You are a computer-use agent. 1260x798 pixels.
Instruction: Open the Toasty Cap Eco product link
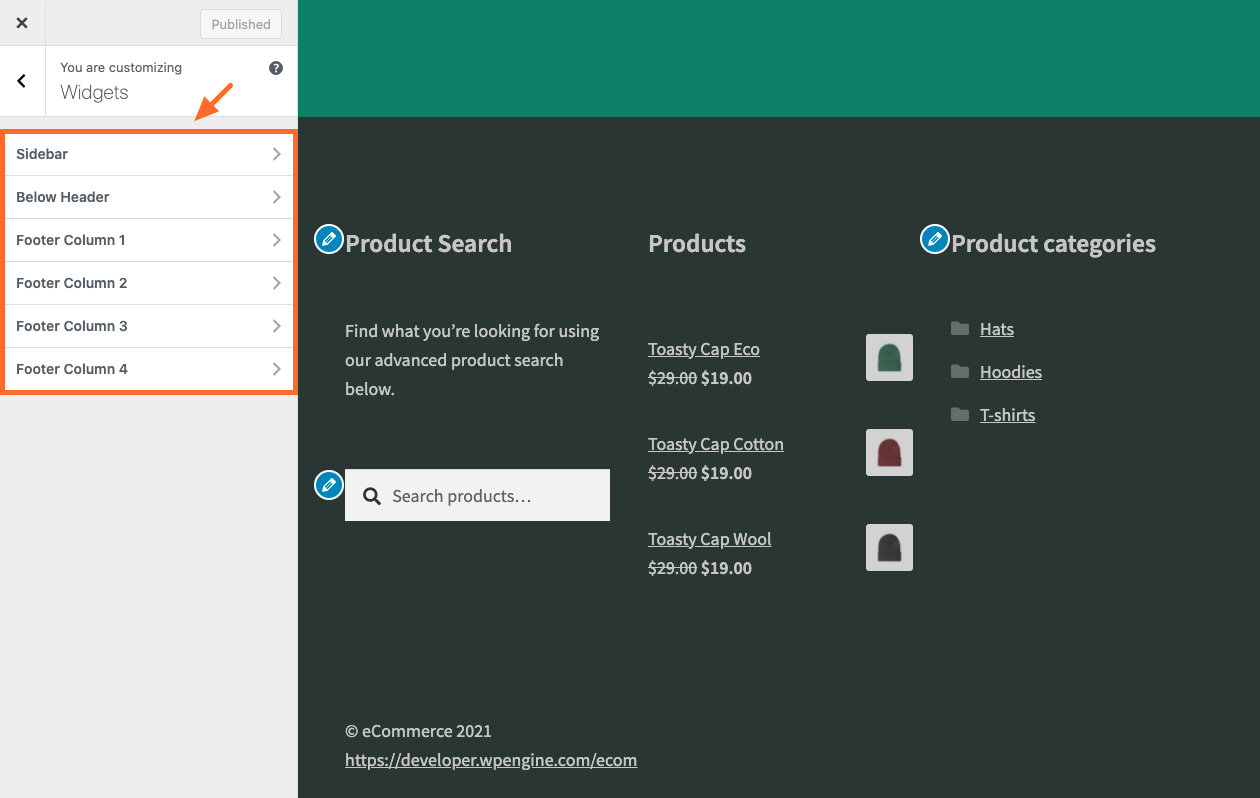(x=704, y=348)
